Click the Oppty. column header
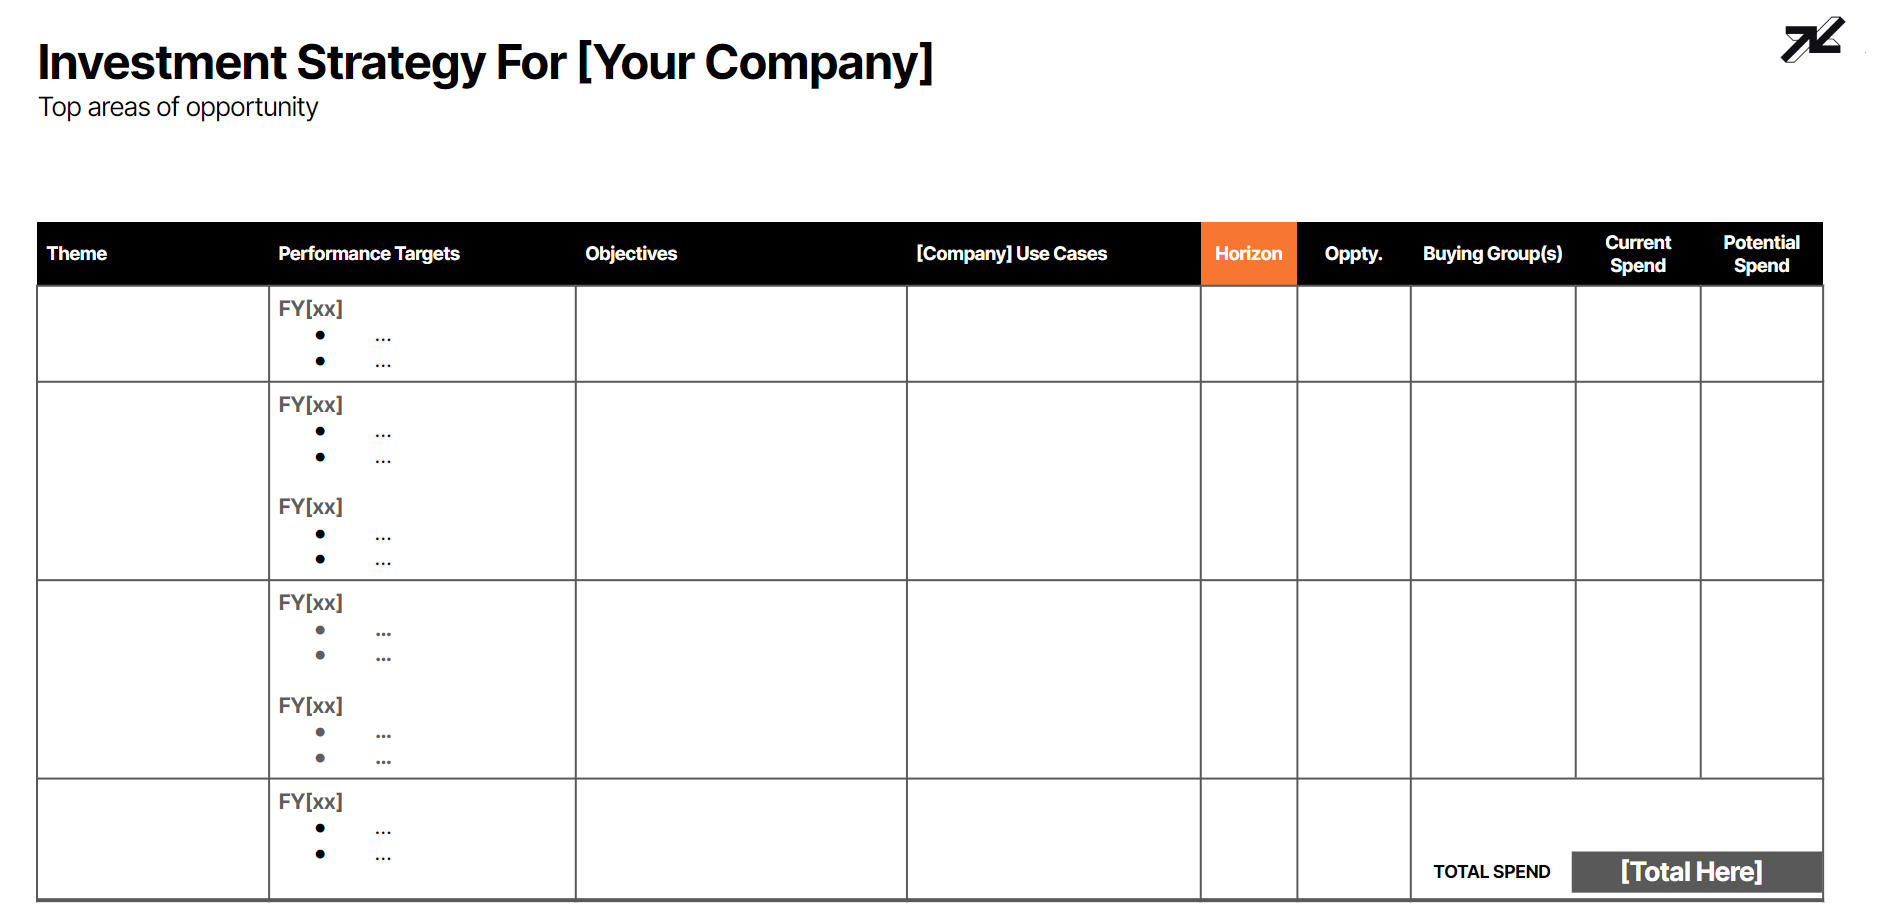The height and width of the screenshot is (920, 1896). [x=1353, y=254]
